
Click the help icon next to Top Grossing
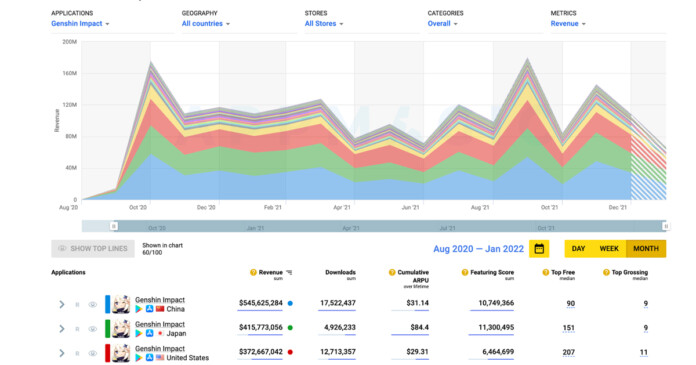click(x=606, y=272)
